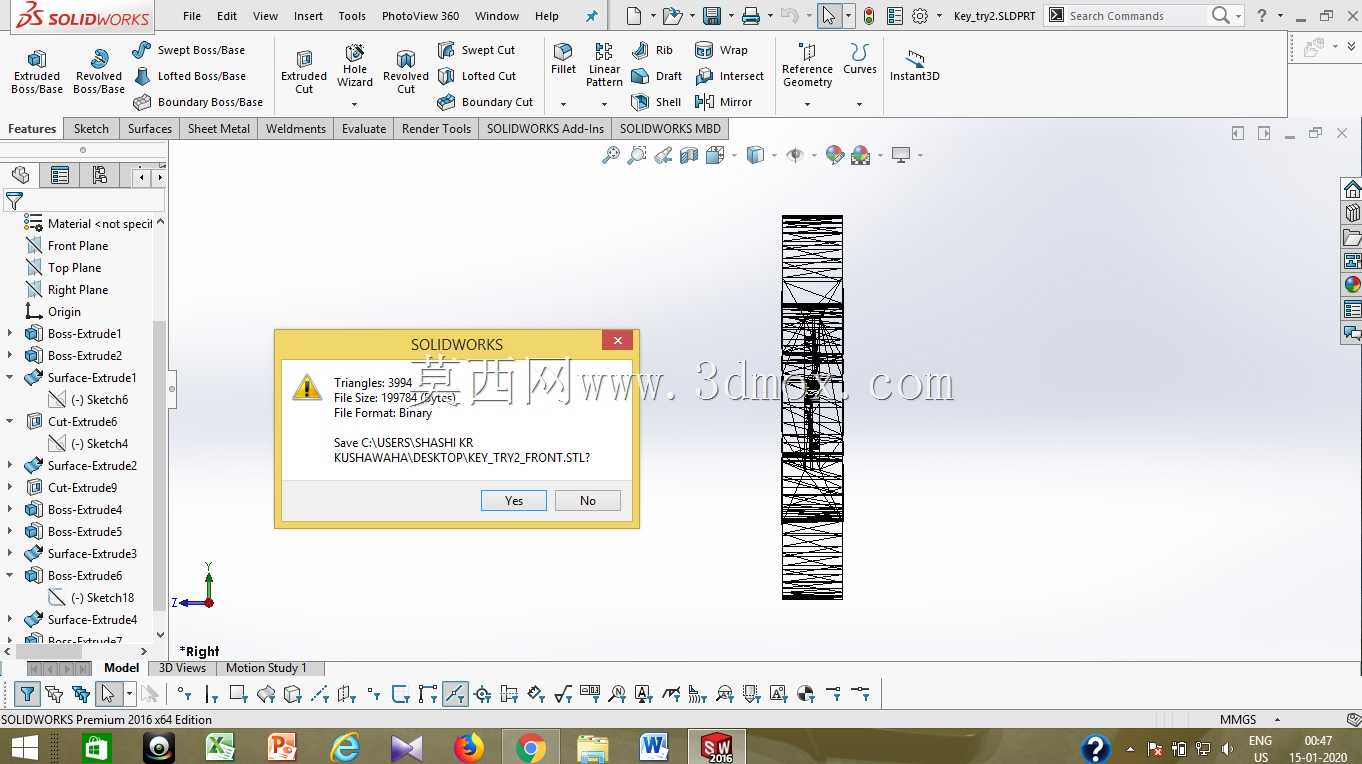Open the Fillet dropdown arrow
The height and width of the screenshot is (764, 1362).
(564, 104)
